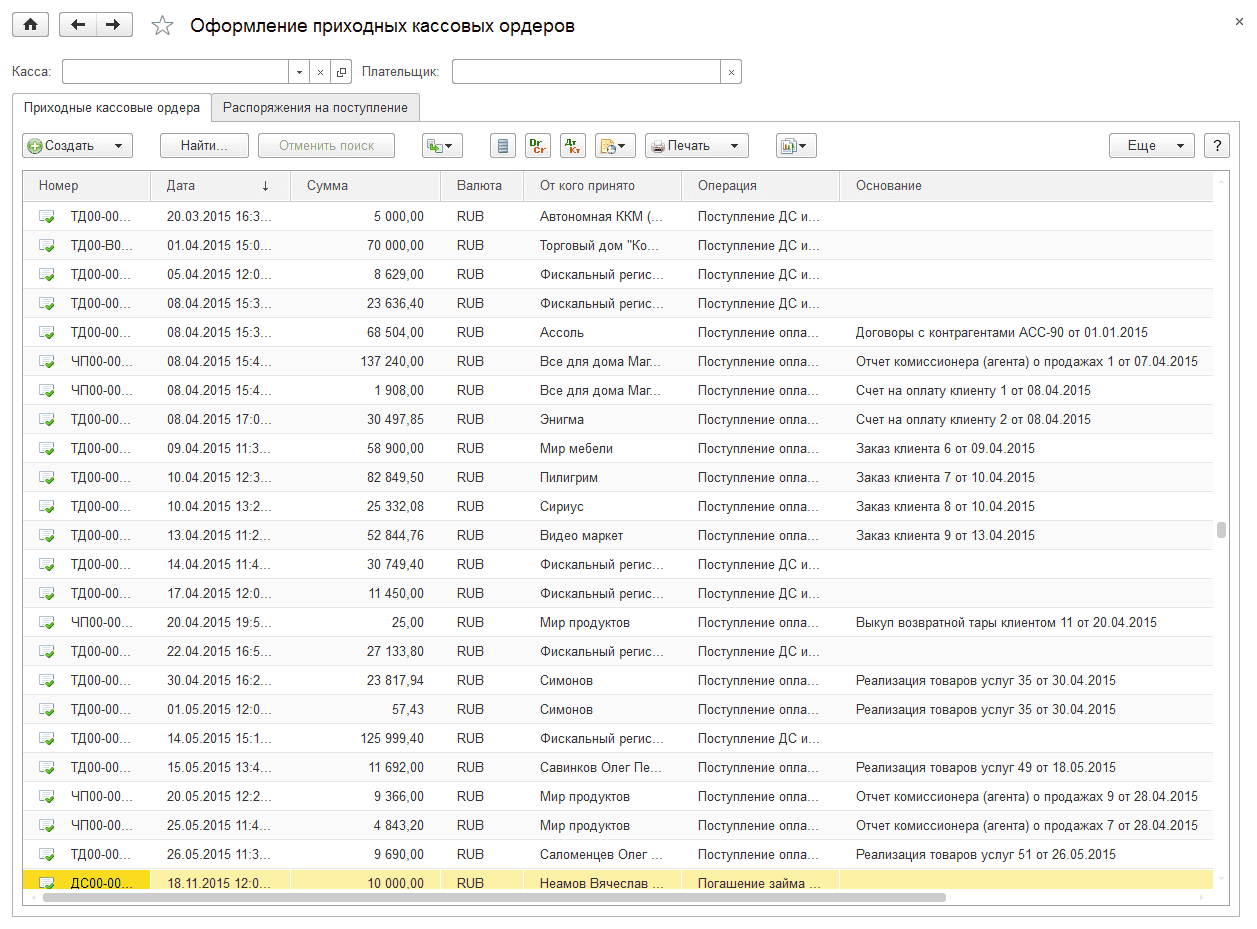Open the green Dt/Ct postings icon
This screenshot has height=929, width=1257.
[538, 146]
